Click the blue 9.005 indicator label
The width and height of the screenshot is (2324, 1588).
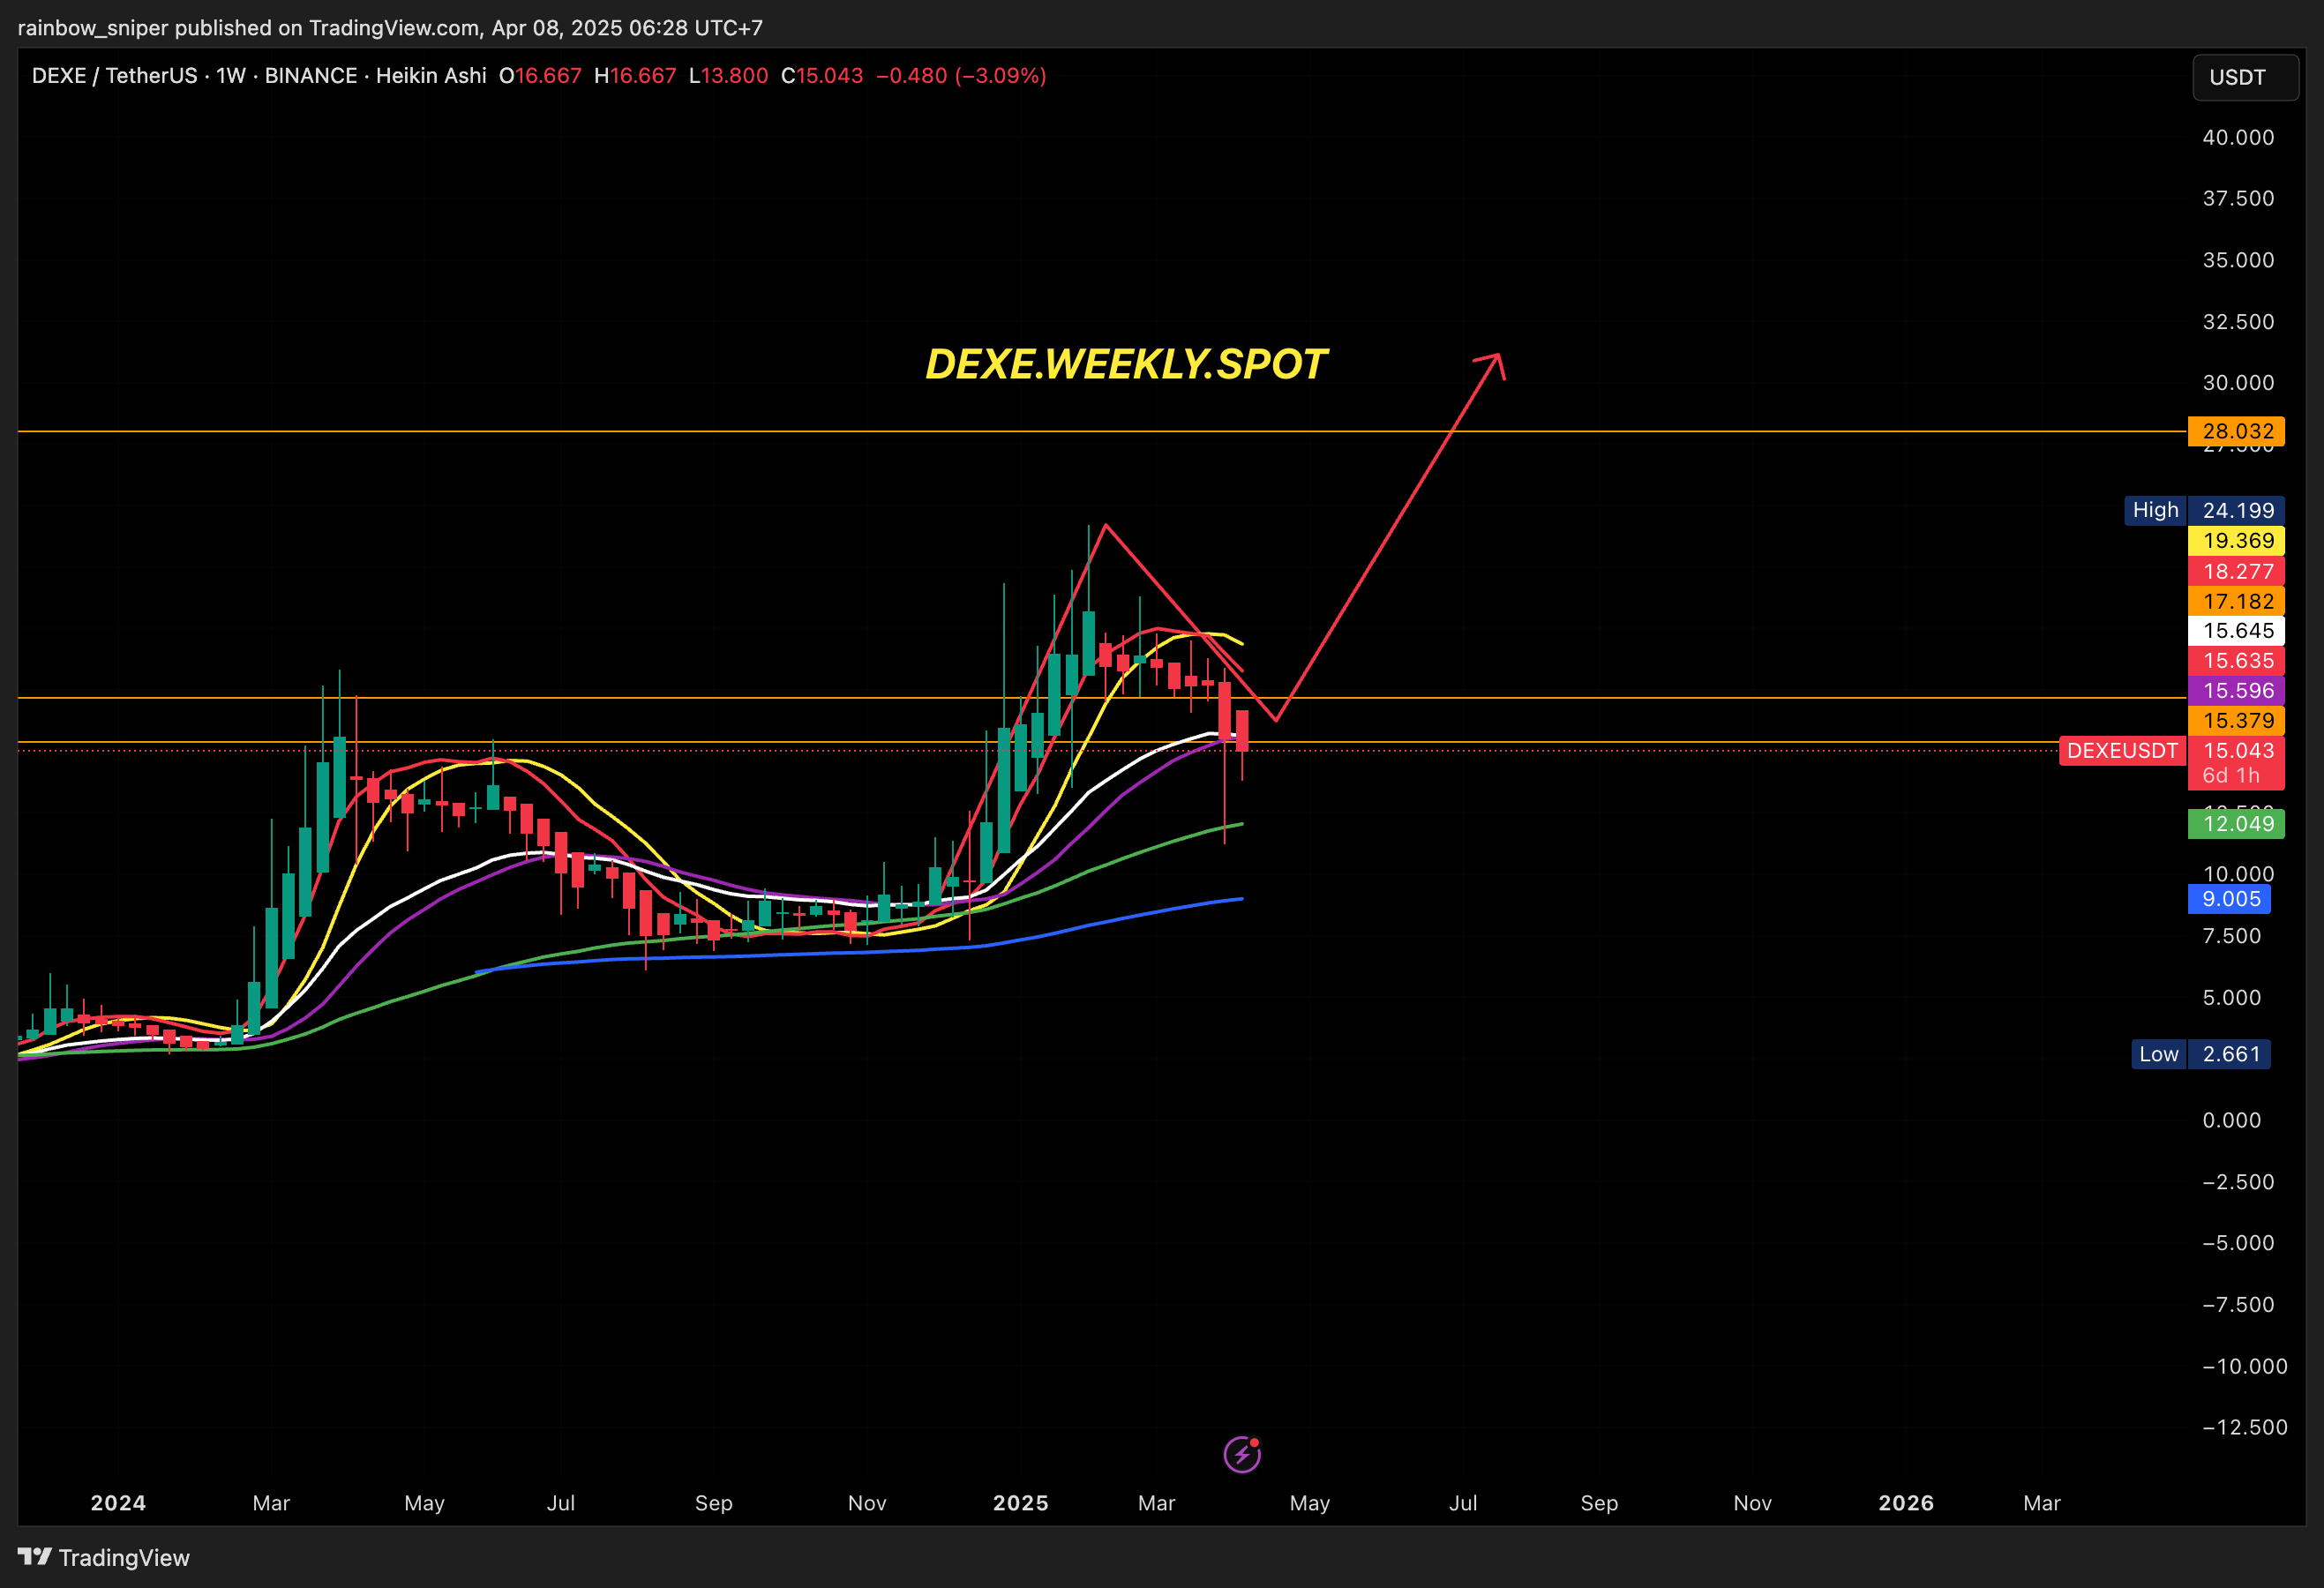tap(2229, 899)
